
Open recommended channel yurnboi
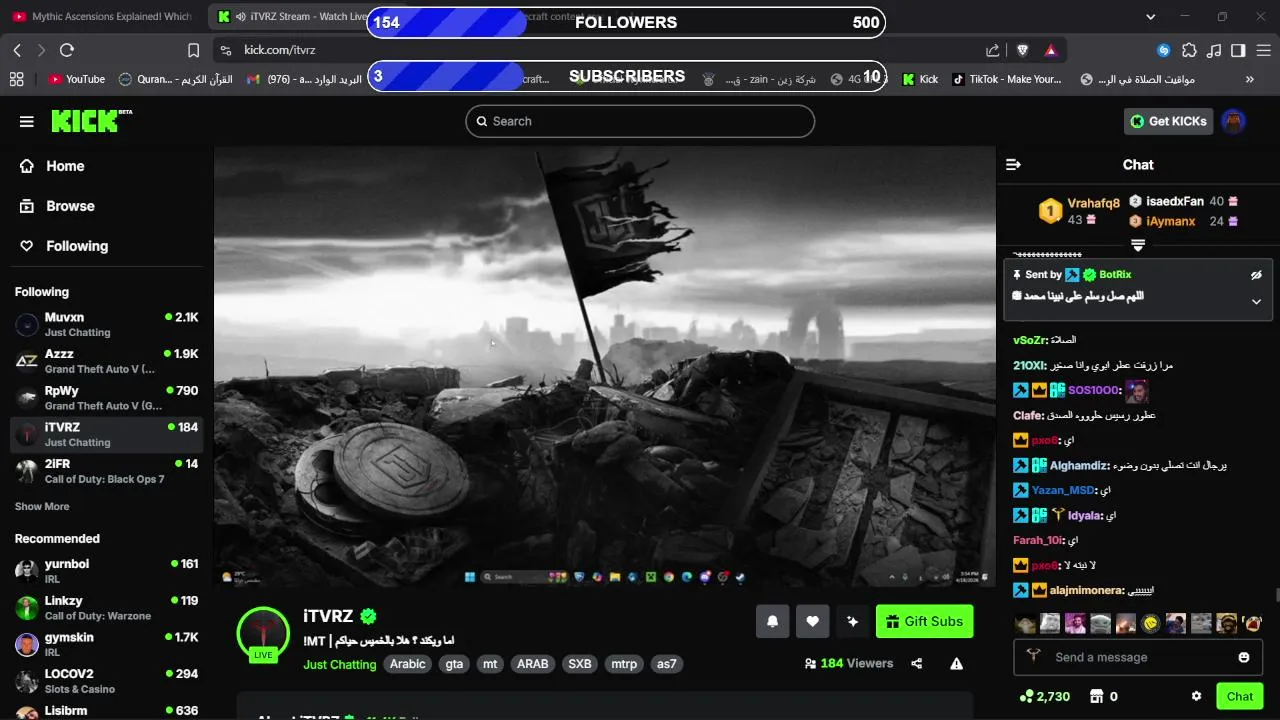coord(107,571)
